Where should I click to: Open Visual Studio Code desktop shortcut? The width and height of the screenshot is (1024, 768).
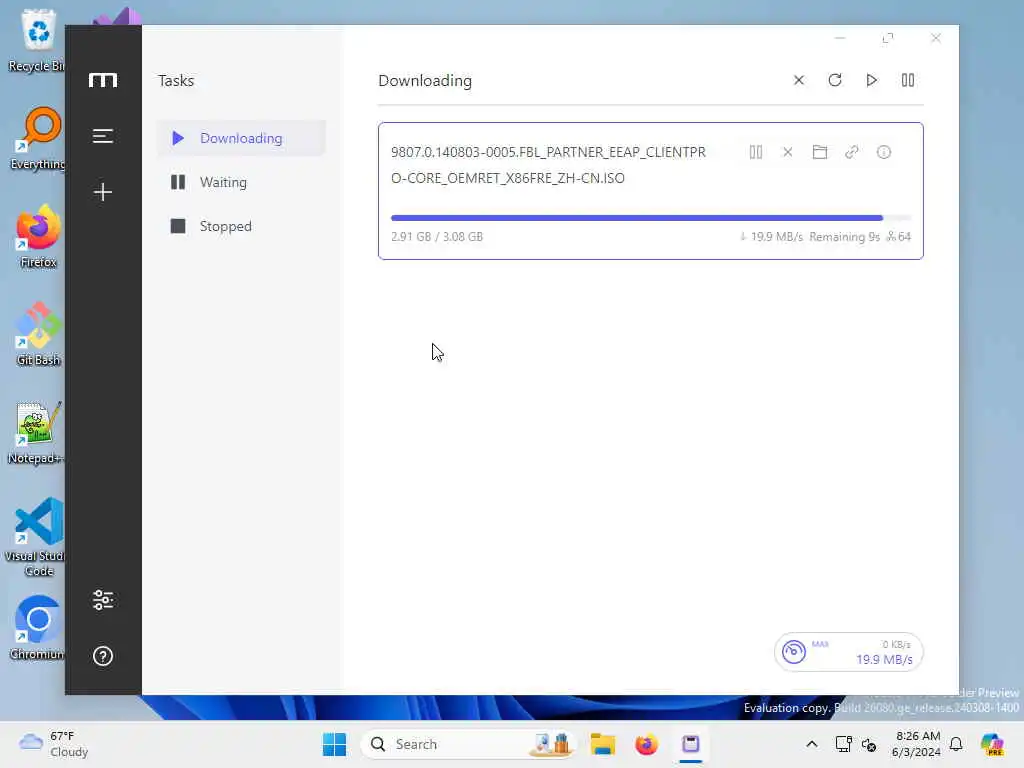click(38, 537)
